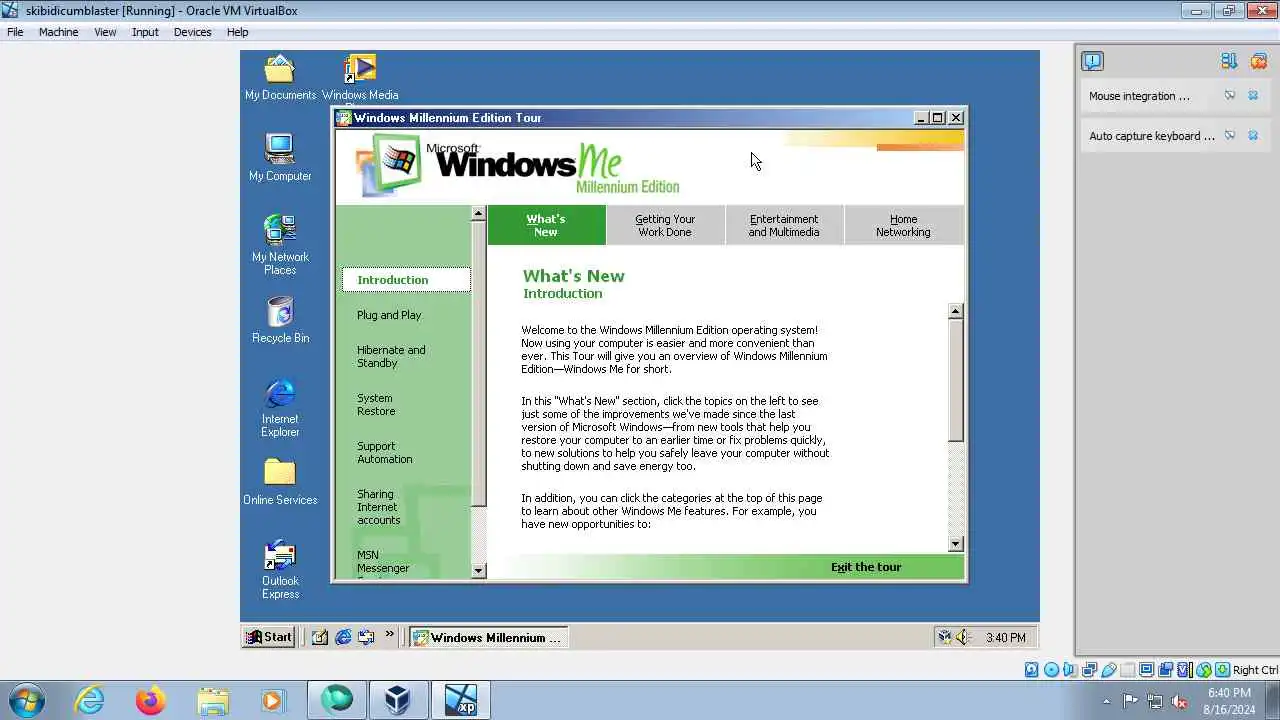Viewport: 1280px width, 720px height.
Task: Select the Plug and Play topic
Action: (x=389, y=315)
